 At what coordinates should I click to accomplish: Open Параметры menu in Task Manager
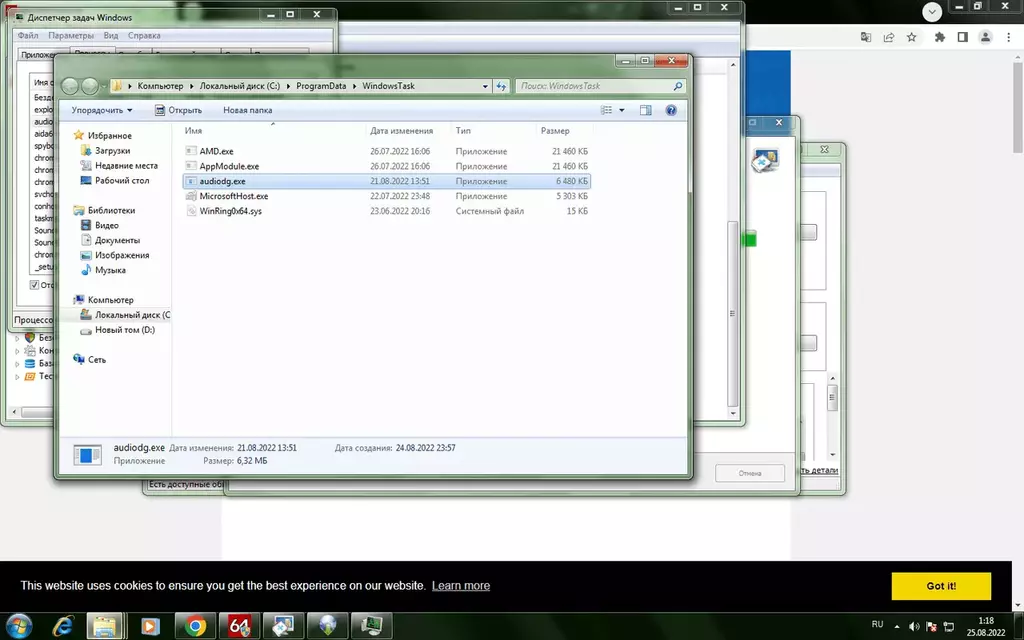click(x=71, y=35)
